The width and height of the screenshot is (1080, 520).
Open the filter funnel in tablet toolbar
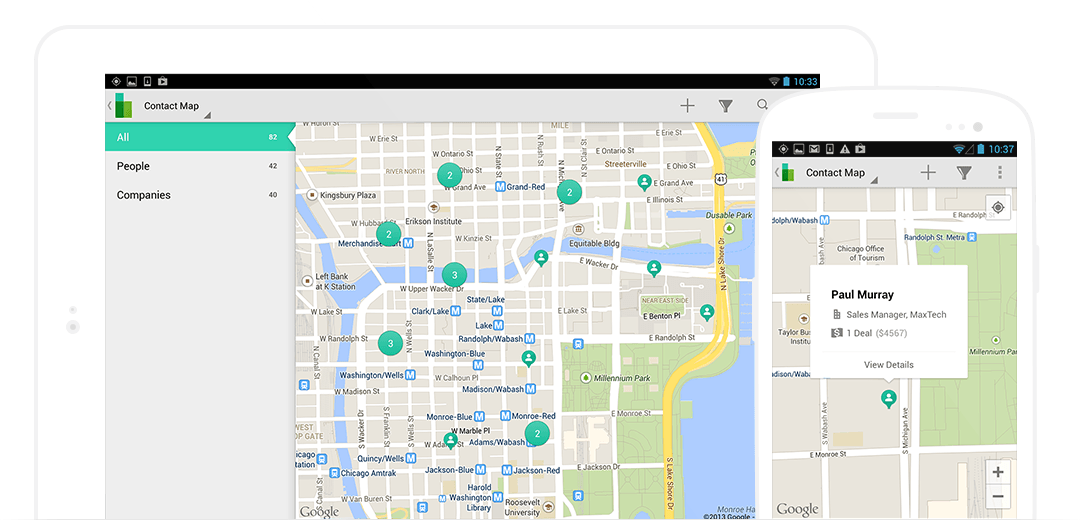point(725,105)
